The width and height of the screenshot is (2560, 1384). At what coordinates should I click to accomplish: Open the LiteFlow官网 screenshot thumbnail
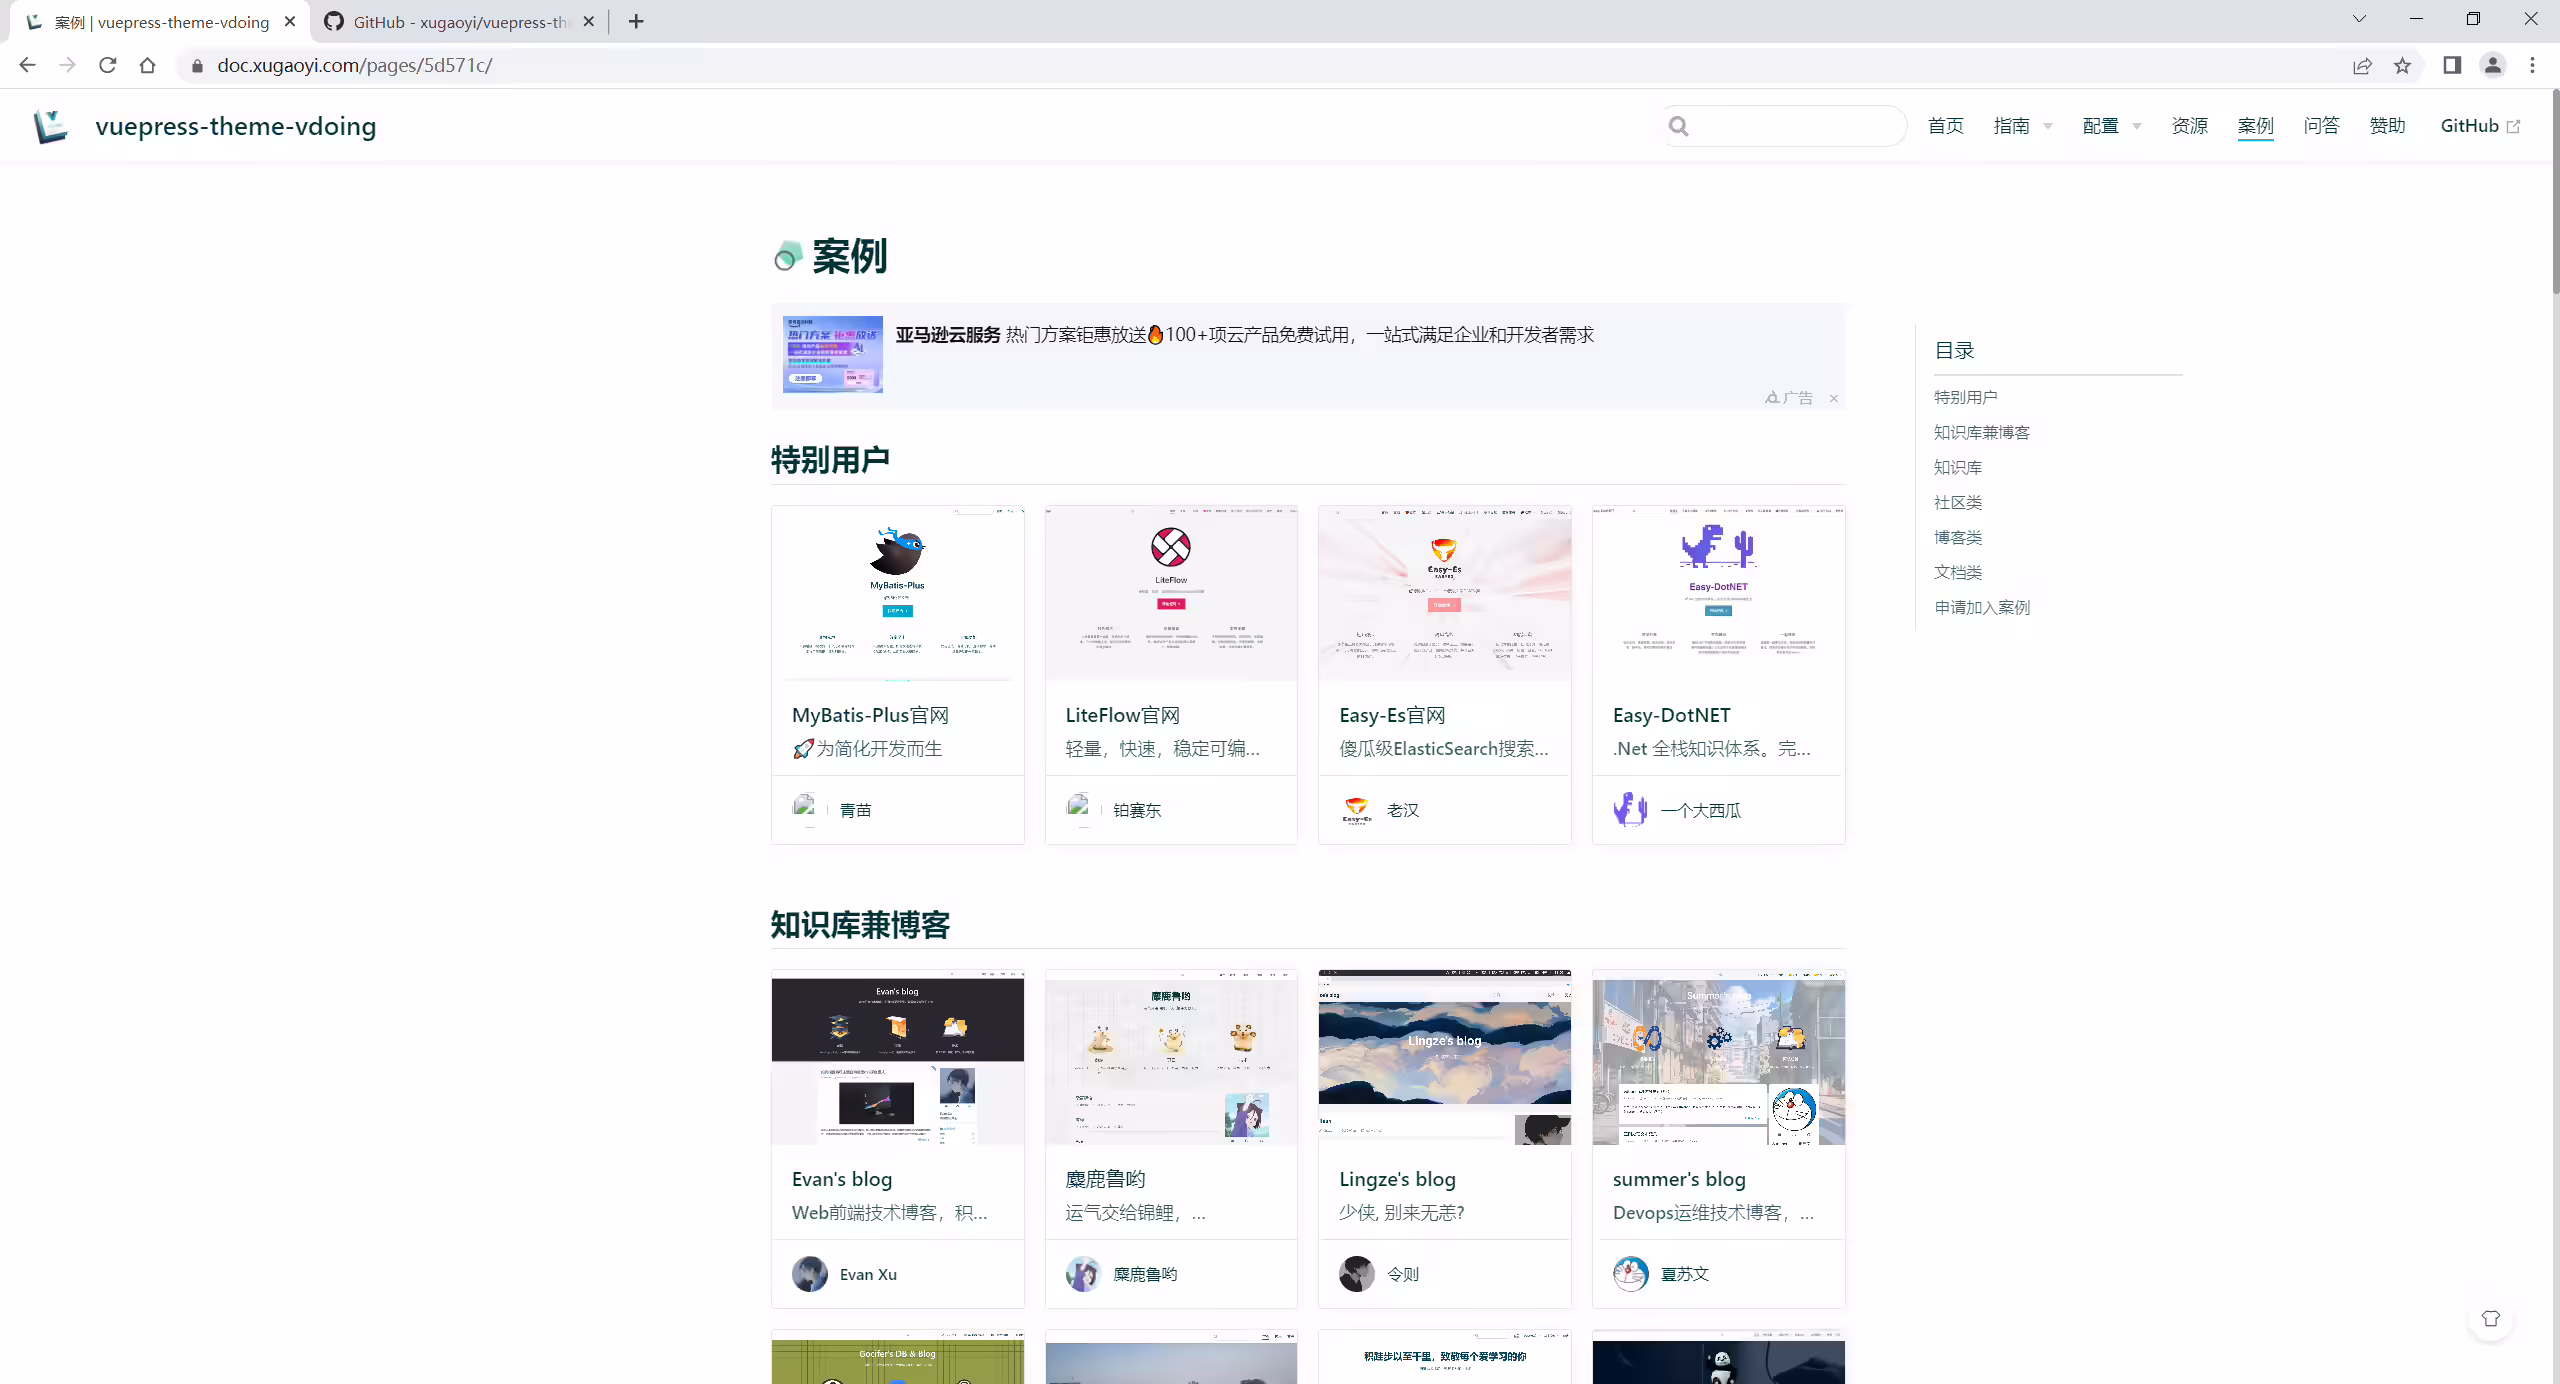pyautogui.click(x=1171, y=593)
